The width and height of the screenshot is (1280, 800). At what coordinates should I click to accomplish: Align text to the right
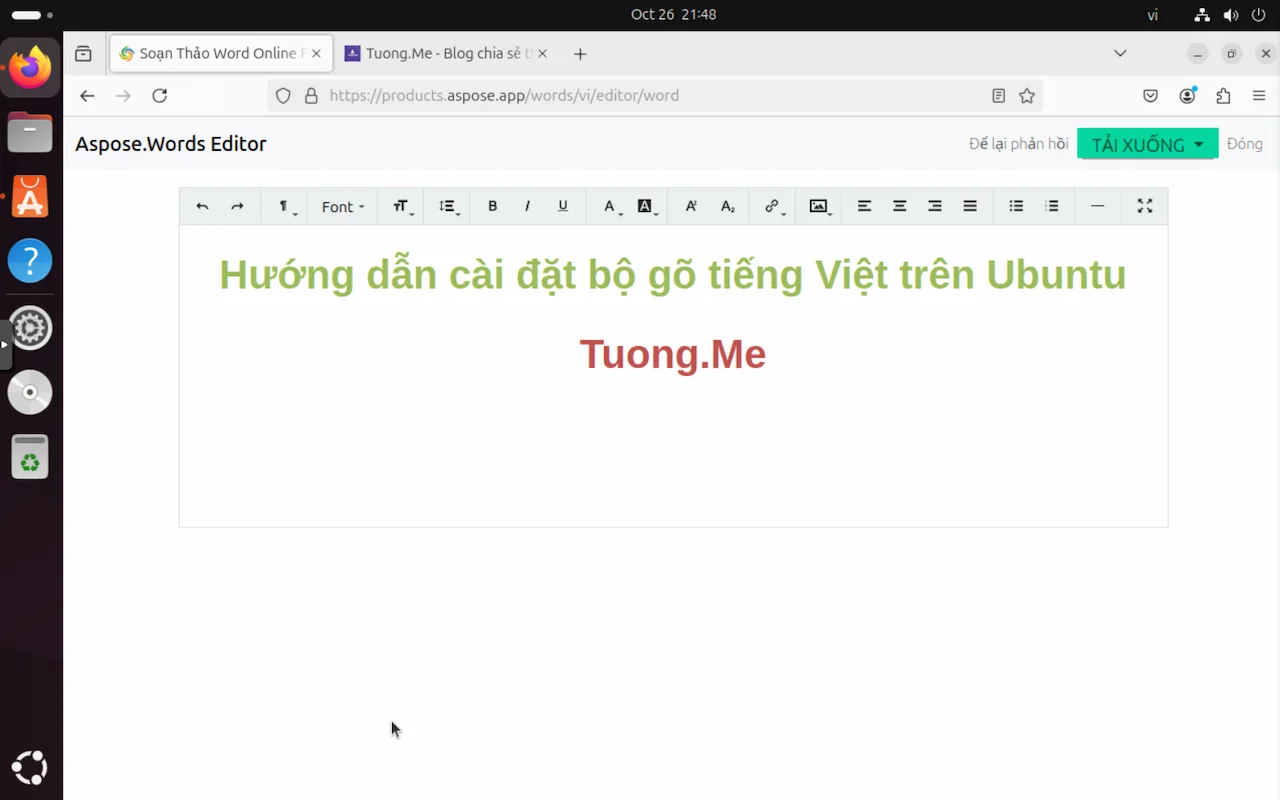click(x=935, y=206)
